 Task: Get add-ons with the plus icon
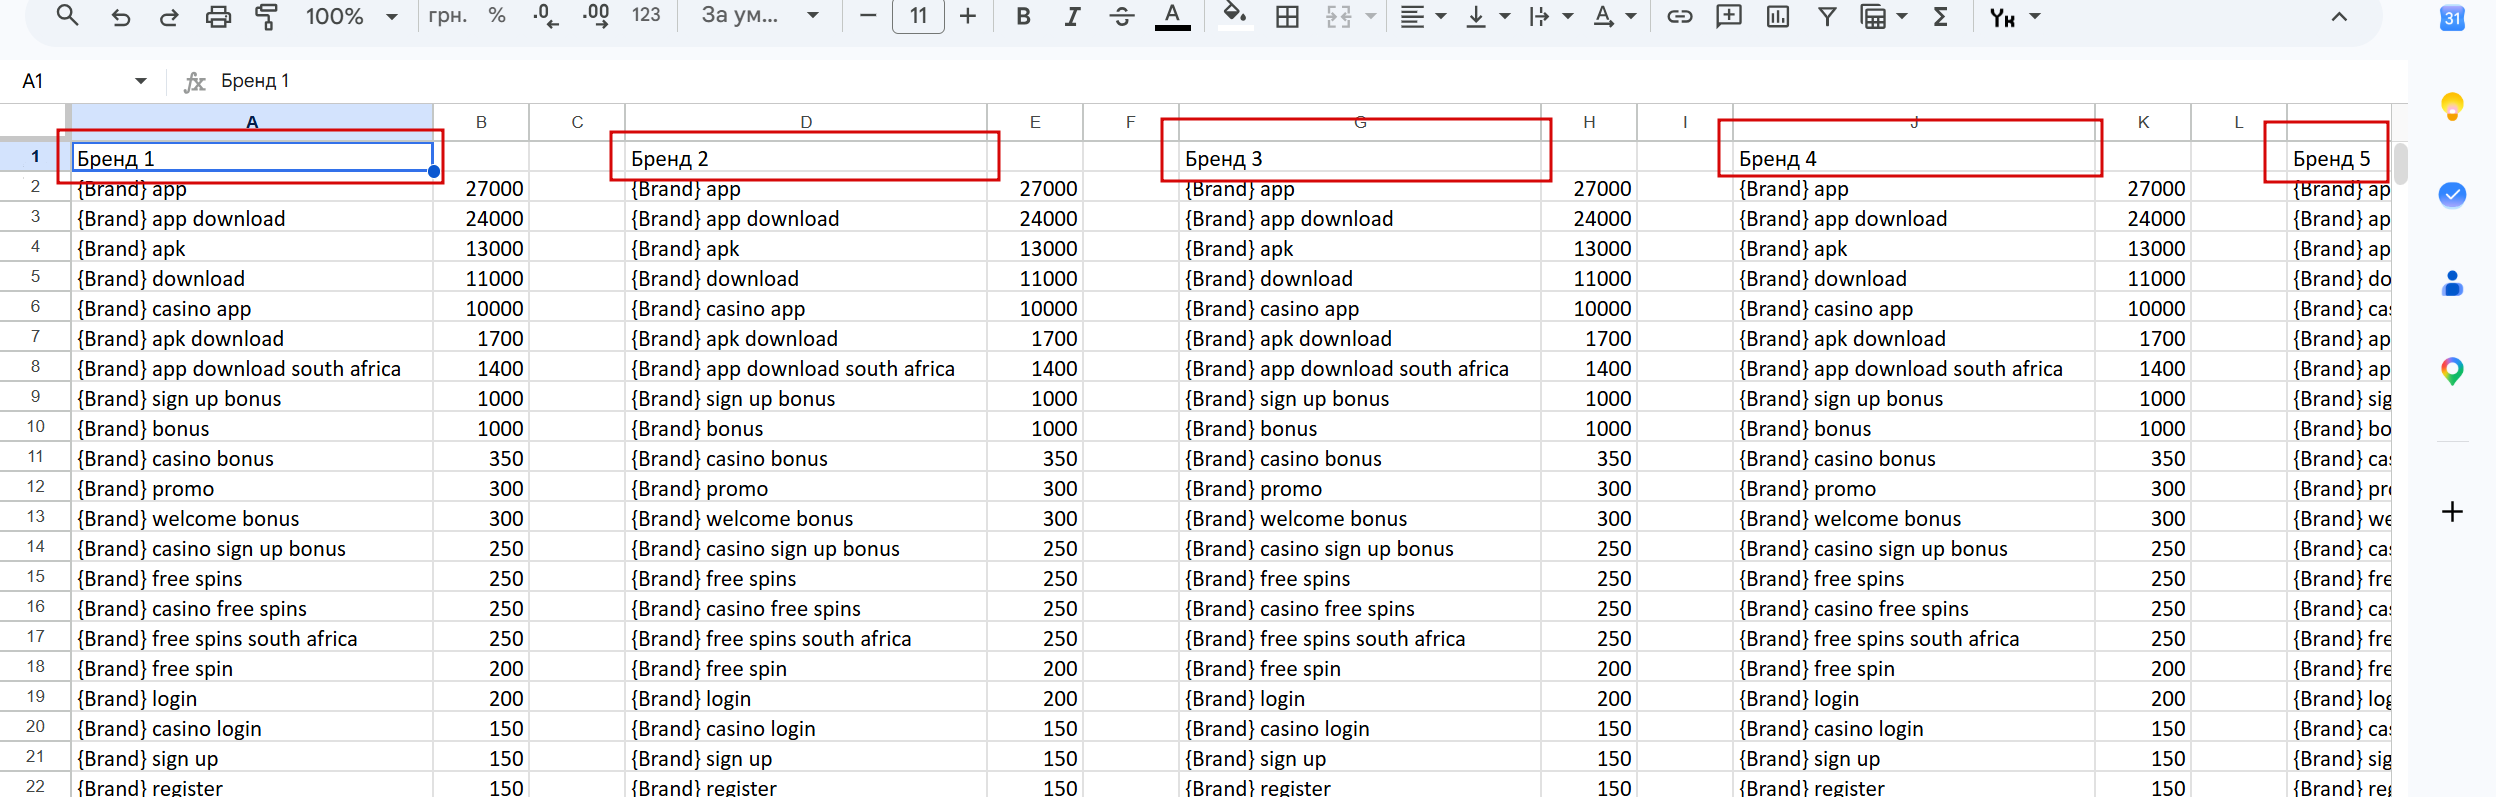[x=2452, y=512]
